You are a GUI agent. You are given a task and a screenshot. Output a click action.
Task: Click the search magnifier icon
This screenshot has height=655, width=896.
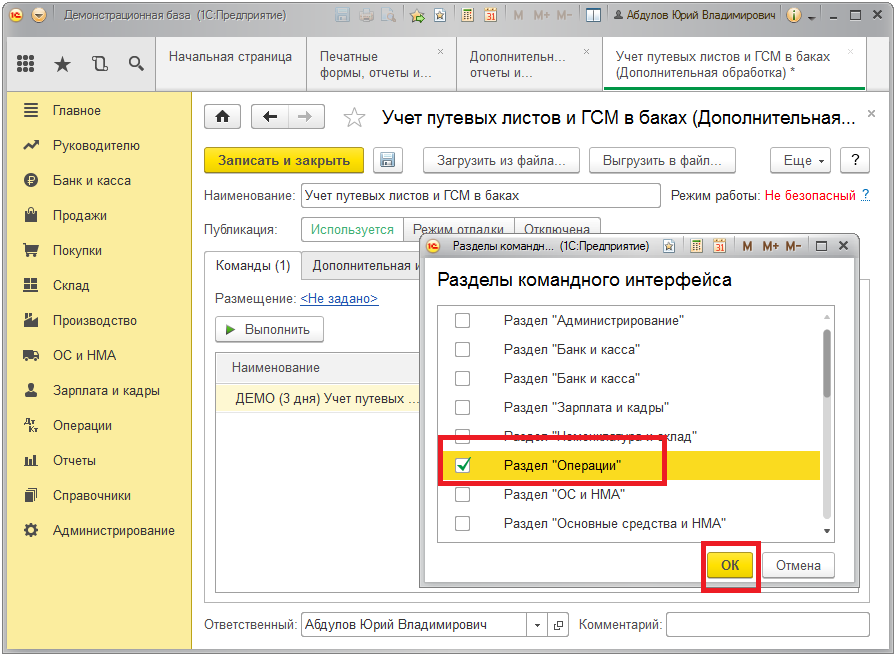pyautogui.click(x=136, y=64)
